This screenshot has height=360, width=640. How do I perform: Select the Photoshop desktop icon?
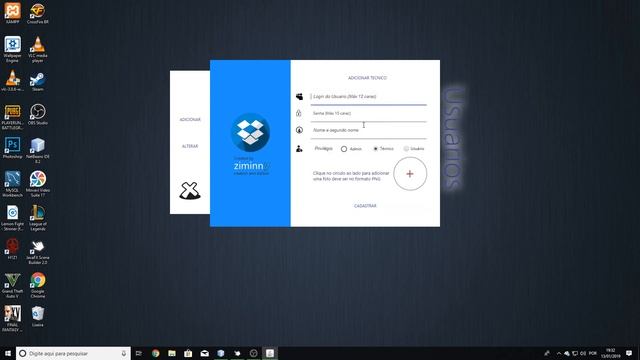[12, 148]
